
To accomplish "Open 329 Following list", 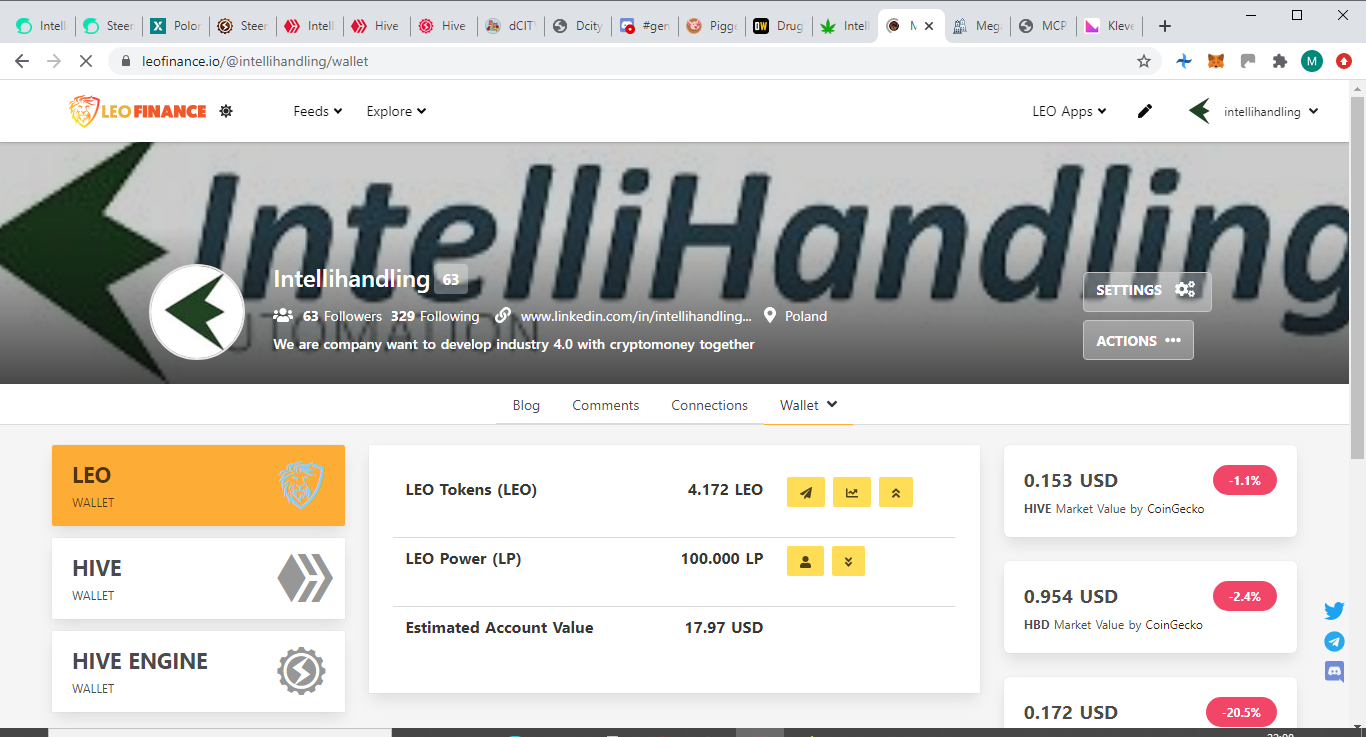I will tap(435, 316).
